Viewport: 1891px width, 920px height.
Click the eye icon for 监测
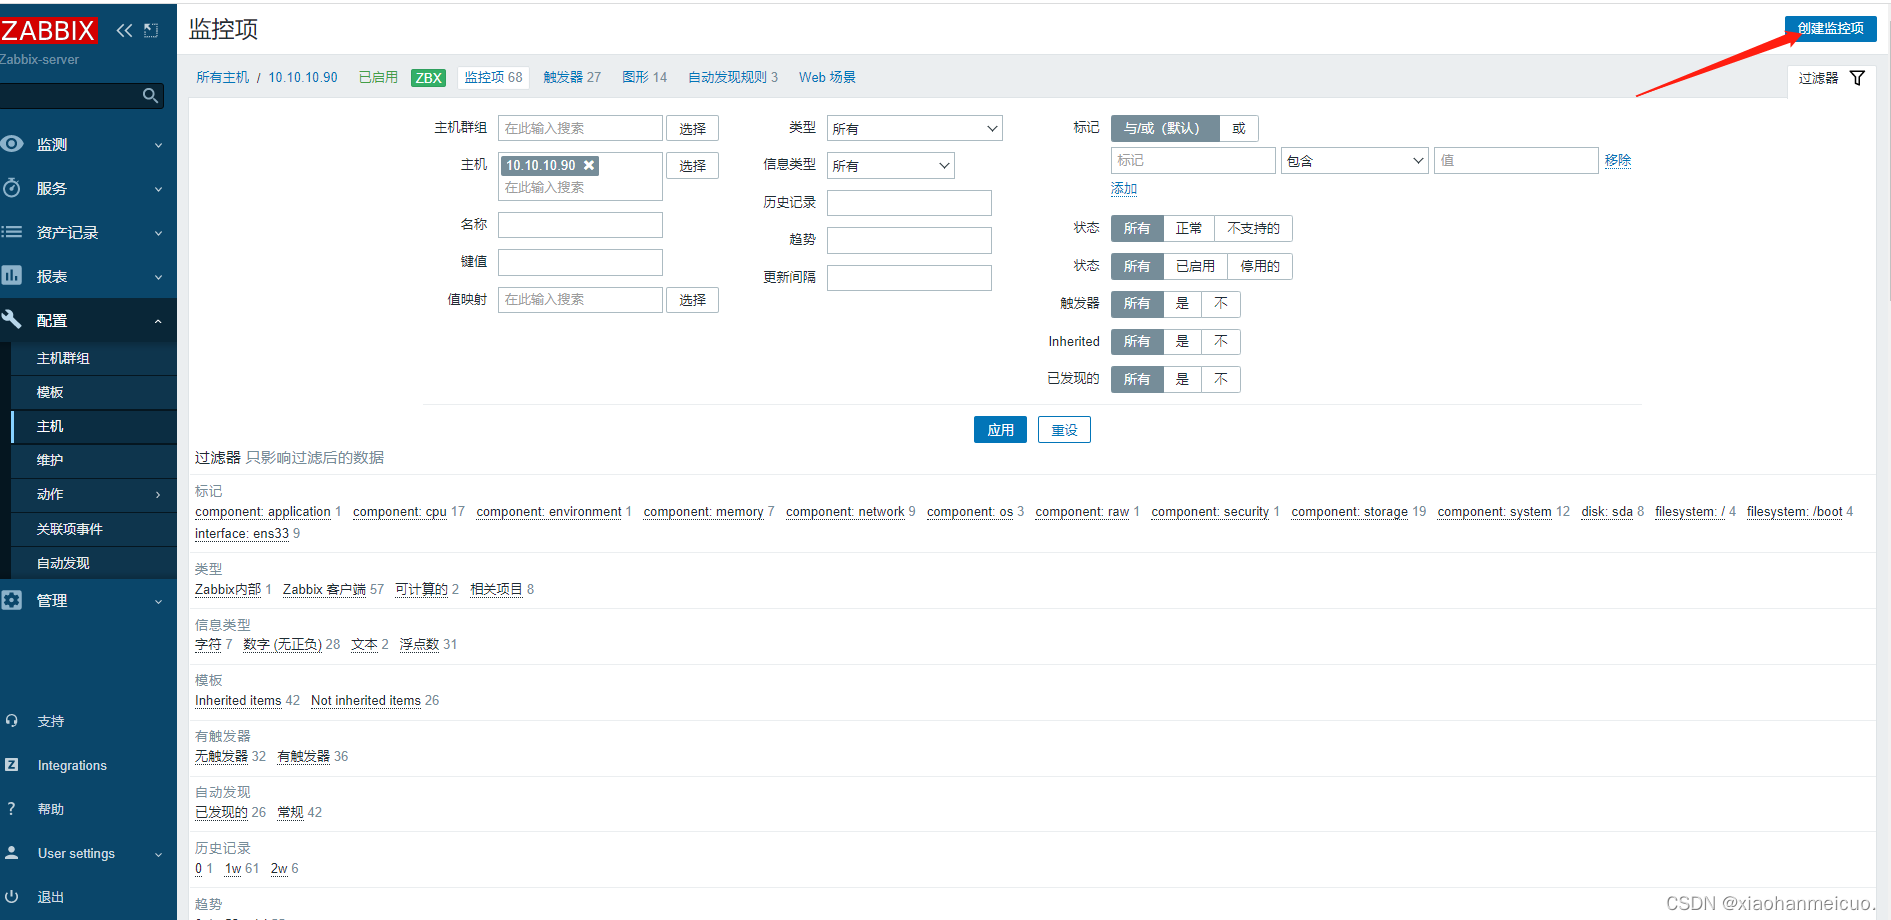tap(12, 144)
